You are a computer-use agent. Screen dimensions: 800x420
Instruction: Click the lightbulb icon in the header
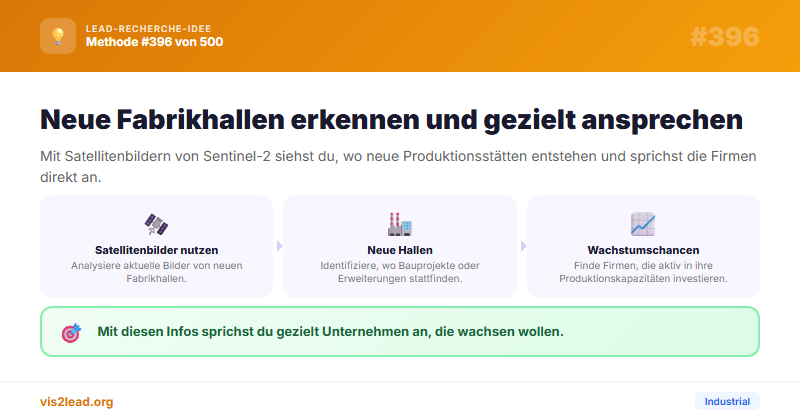click(x=58, y=36)
